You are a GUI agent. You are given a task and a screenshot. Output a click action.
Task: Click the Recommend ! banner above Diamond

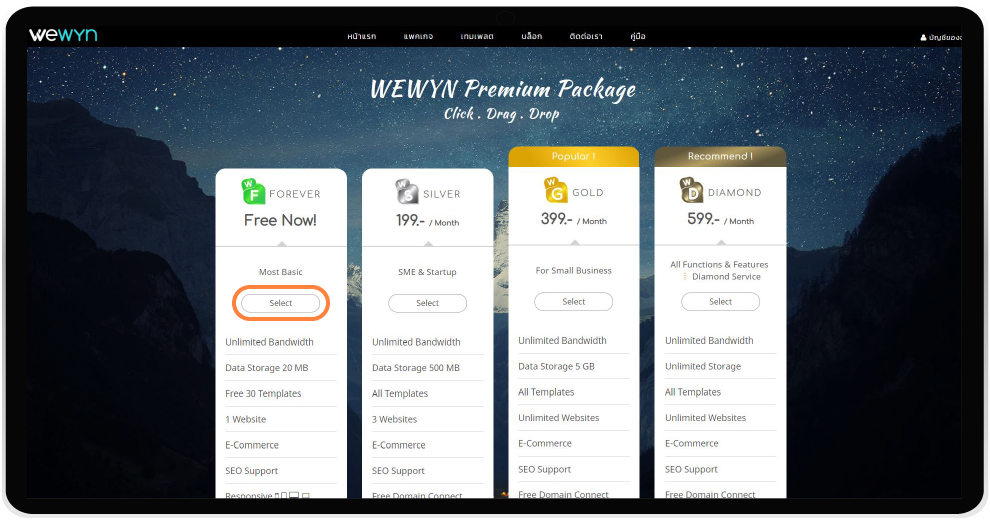[720, 157]
